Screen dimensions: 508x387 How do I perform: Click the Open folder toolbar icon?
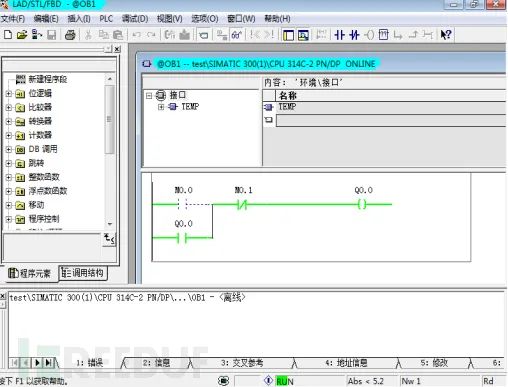(x=22, y=35)
